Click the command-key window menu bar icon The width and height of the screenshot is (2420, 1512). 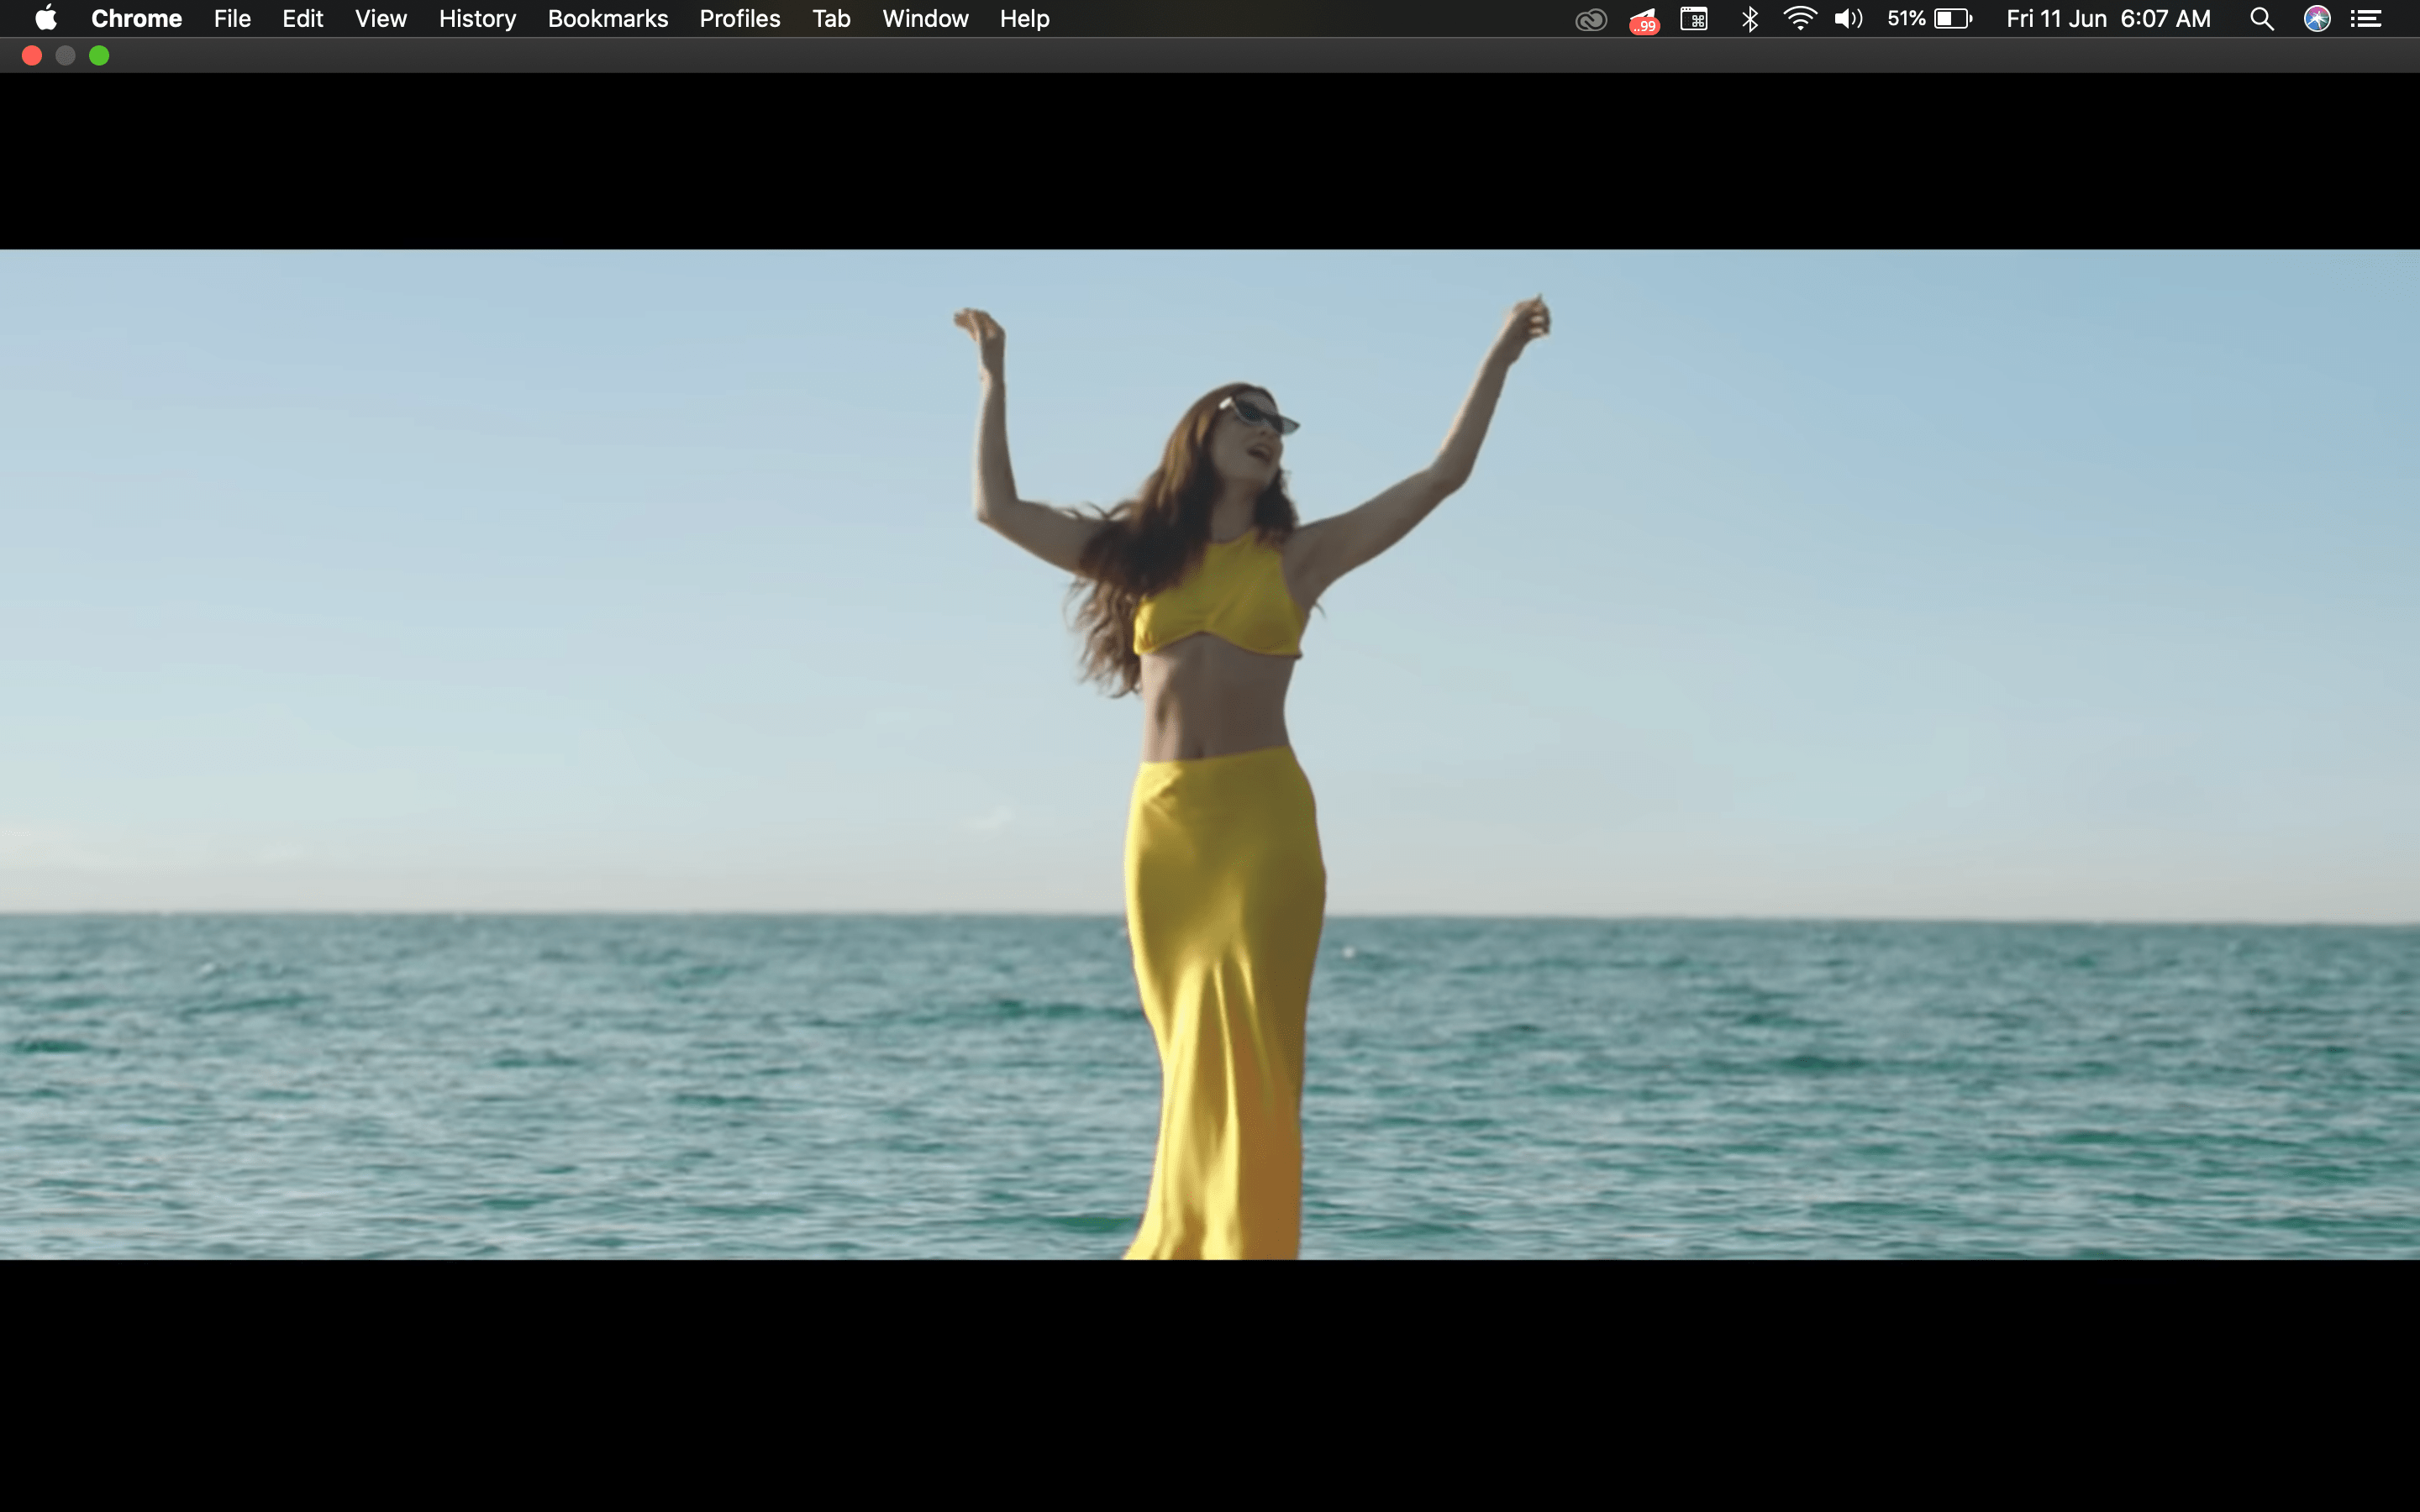point(1694,19)
